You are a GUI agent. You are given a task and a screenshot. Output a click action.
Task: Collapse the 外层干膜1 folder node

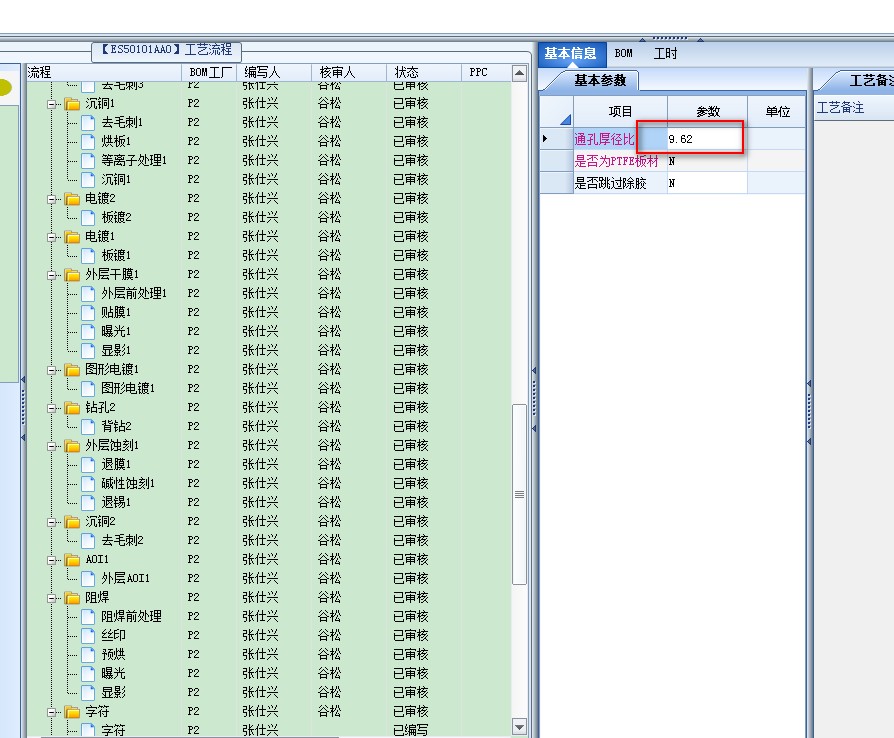point(52,275)
